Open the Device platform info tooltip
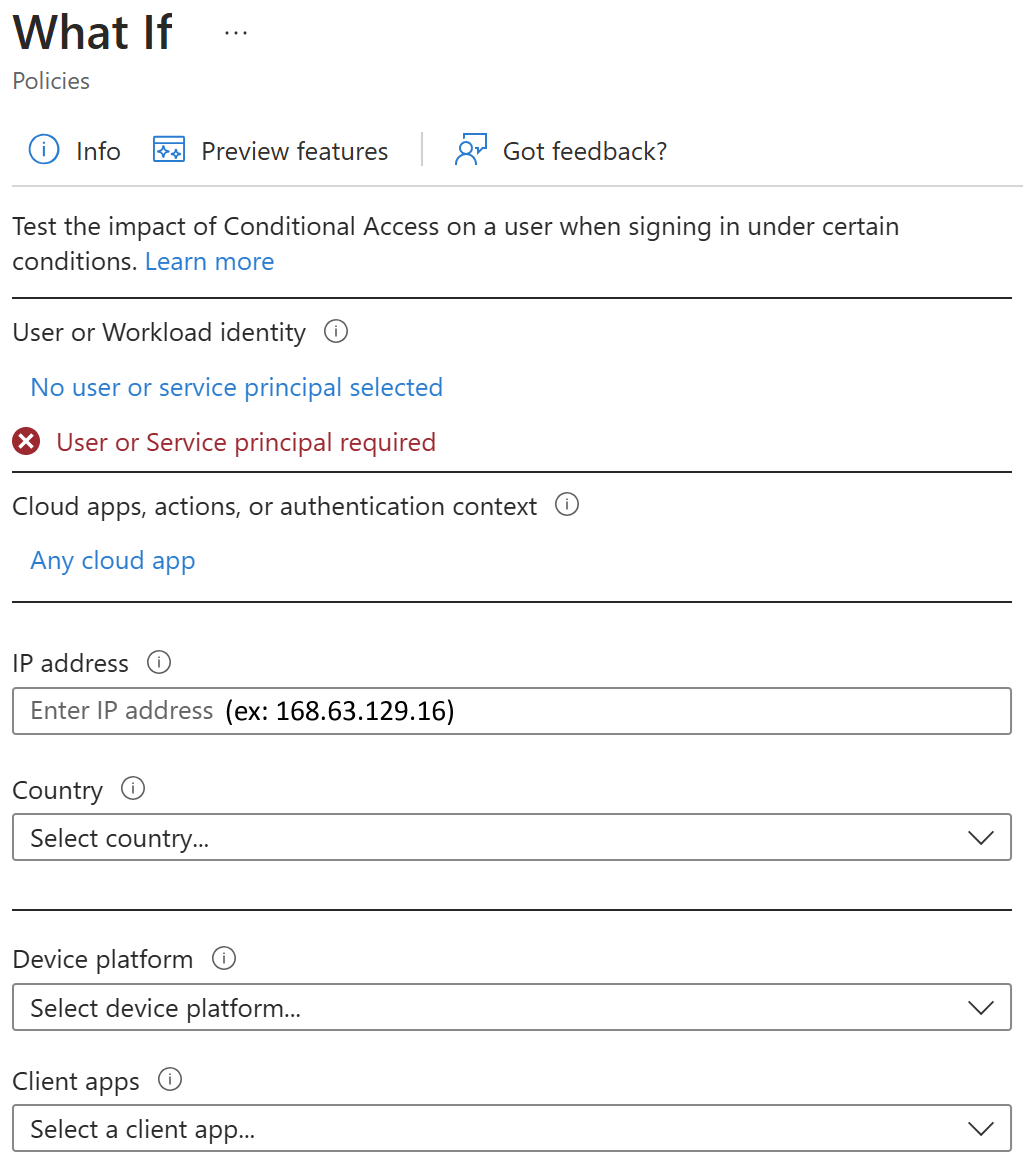 225,957
